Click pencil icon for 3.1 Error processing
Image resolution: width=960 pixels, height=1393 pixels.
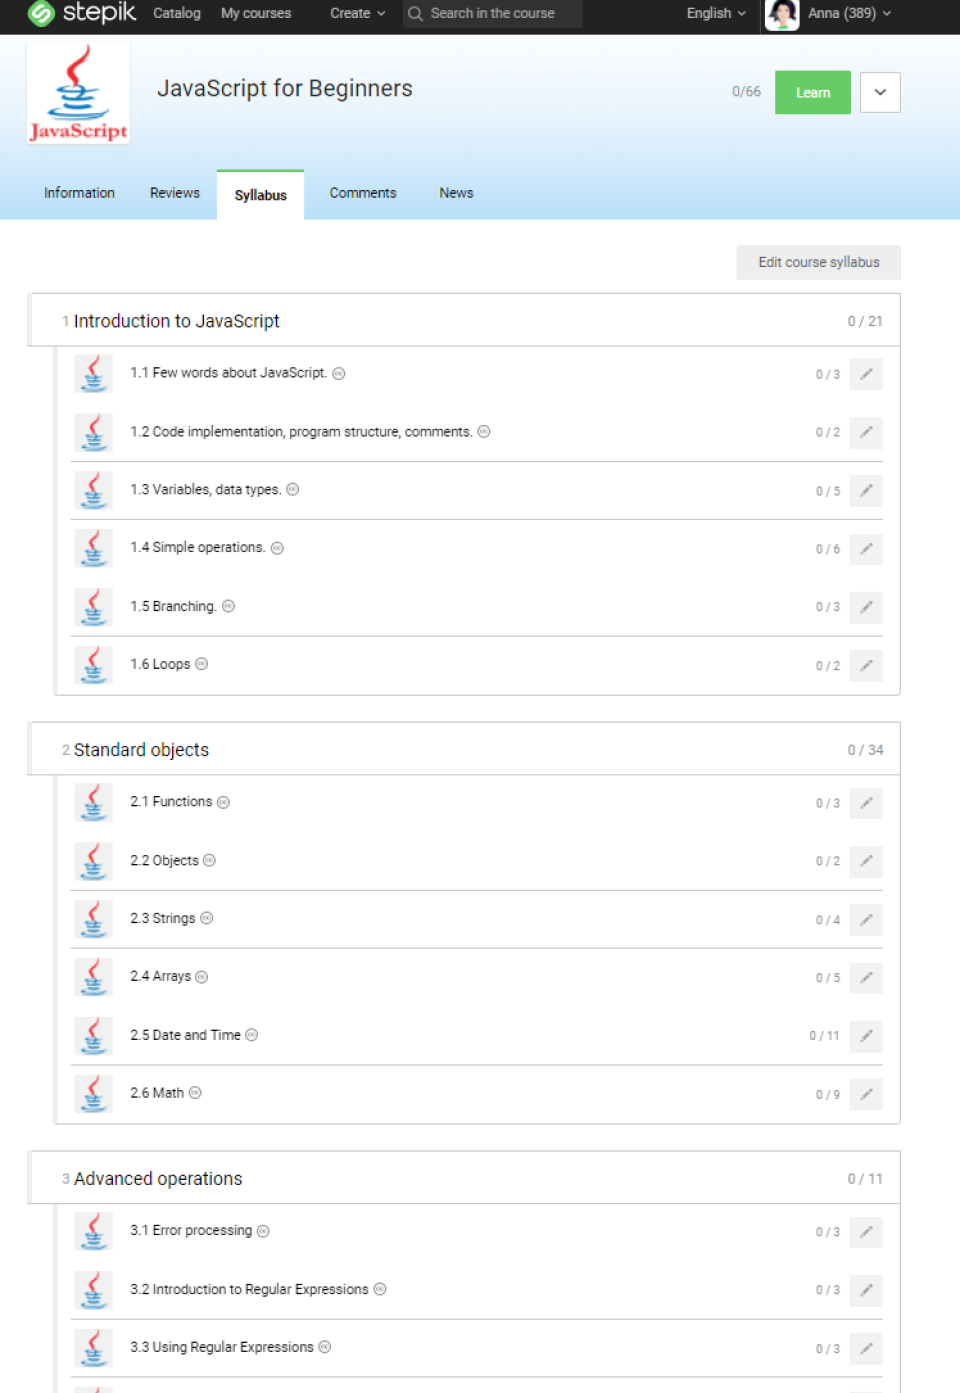tap(866, 1232)
